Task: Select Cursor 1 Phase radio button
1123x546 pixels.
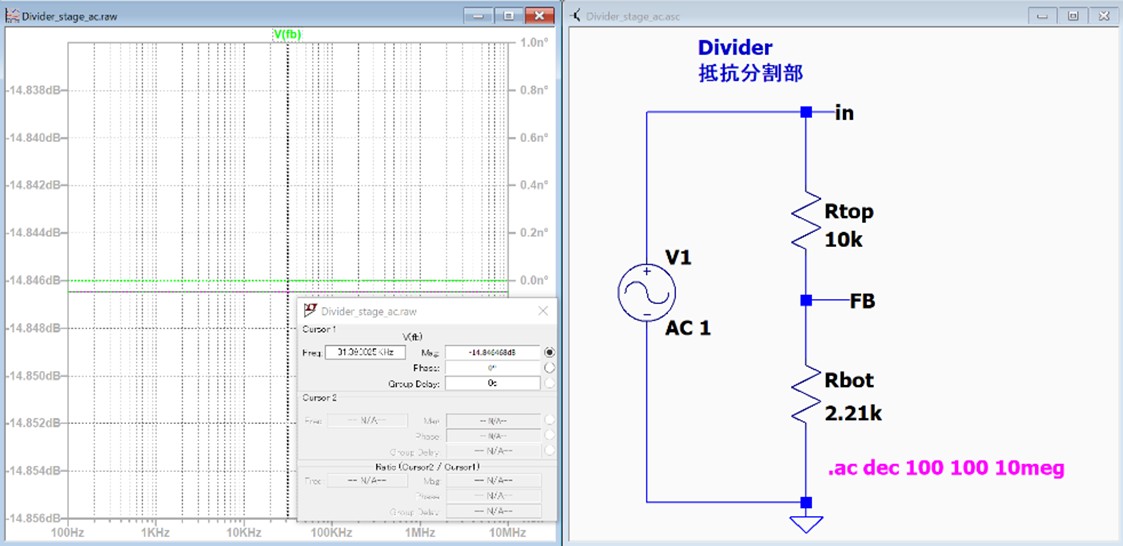Action: 549,368
